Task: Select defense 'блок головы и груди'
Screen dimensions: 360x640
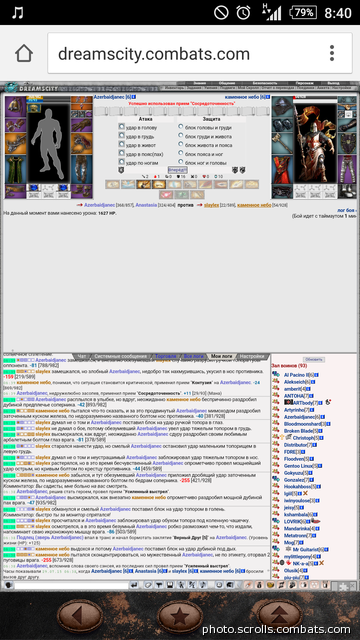Action: 181,127
